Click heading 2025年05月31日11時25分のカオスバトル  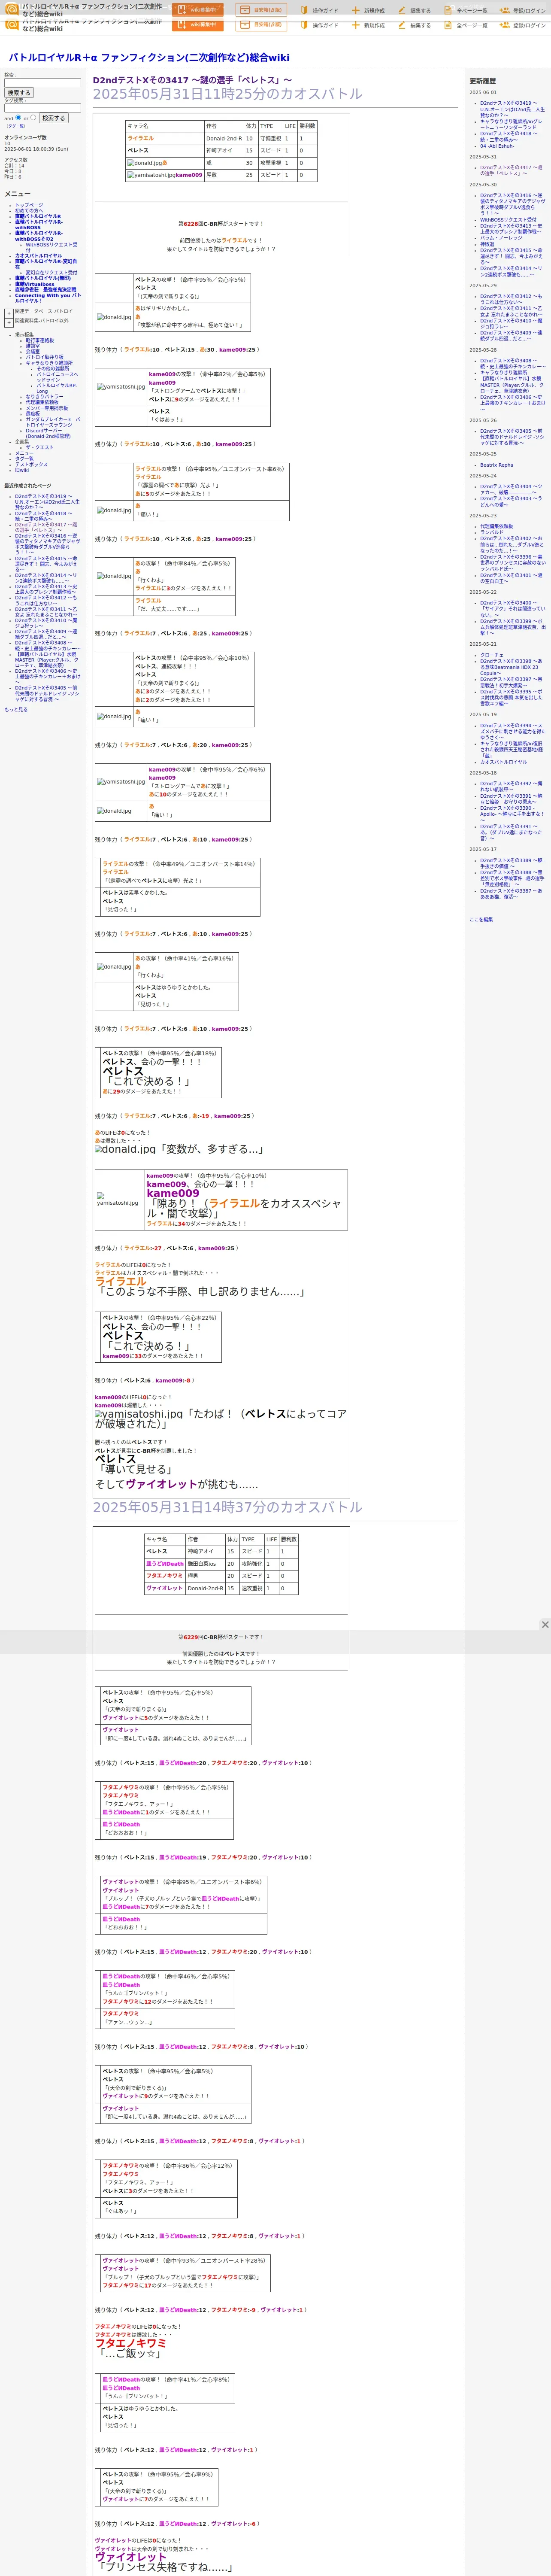[x=228, y=94]
